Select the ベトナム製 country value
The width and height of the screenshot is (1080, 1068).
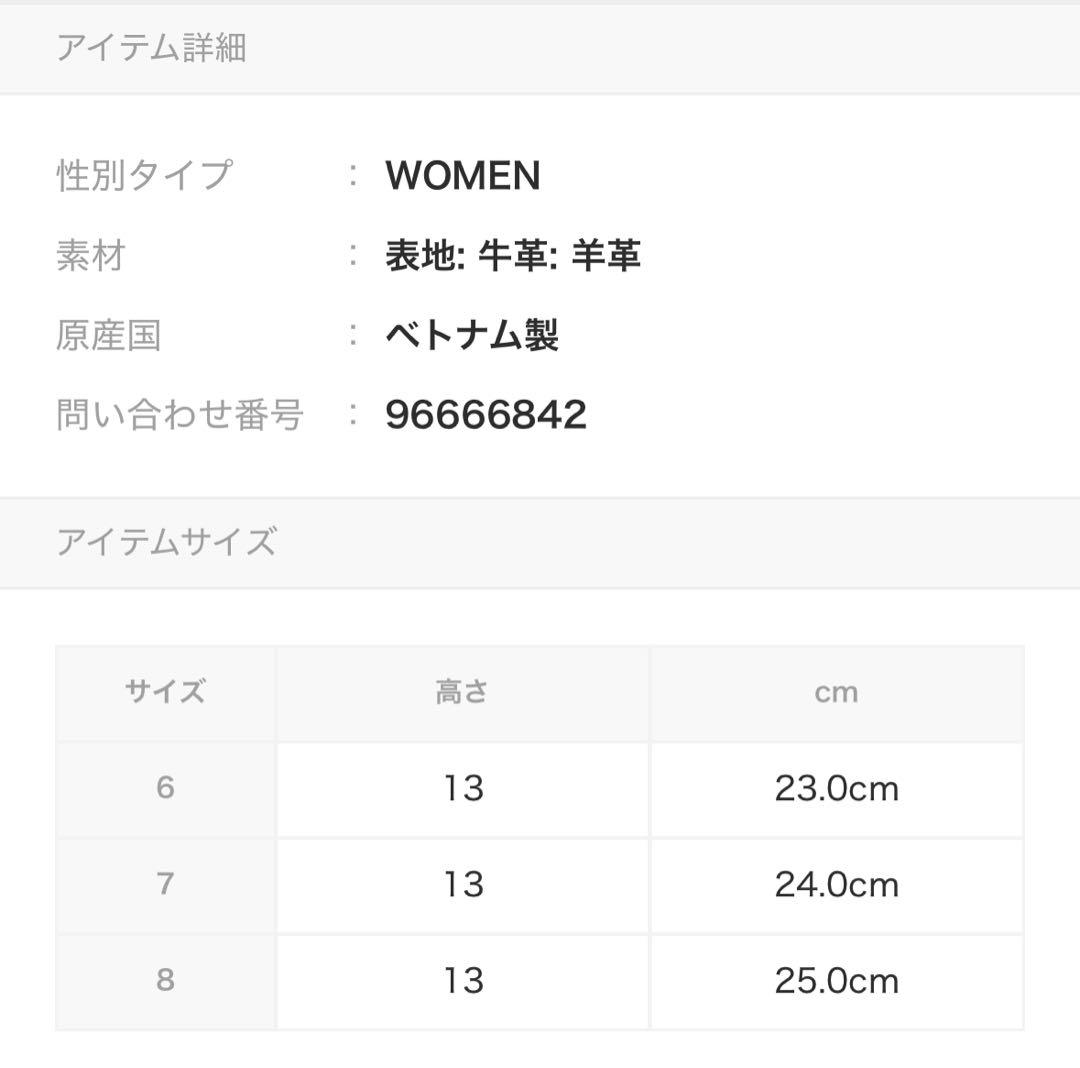(471, 336)
